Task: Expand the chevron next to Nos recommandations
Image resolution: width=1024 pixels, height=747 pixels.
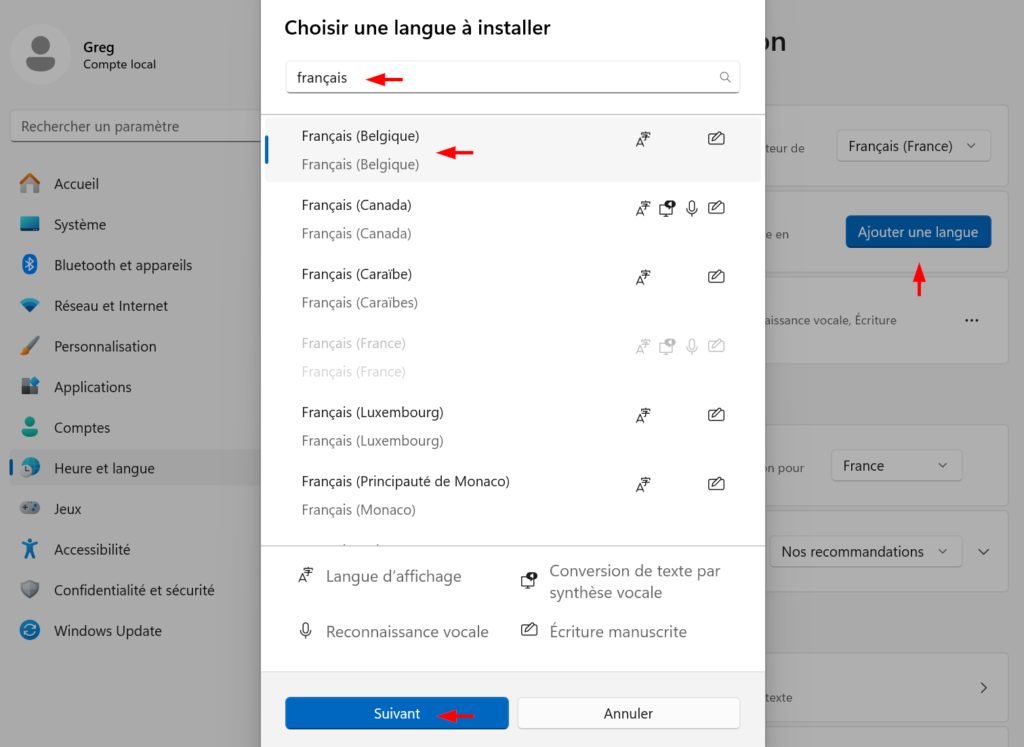Action: (984, 552)
